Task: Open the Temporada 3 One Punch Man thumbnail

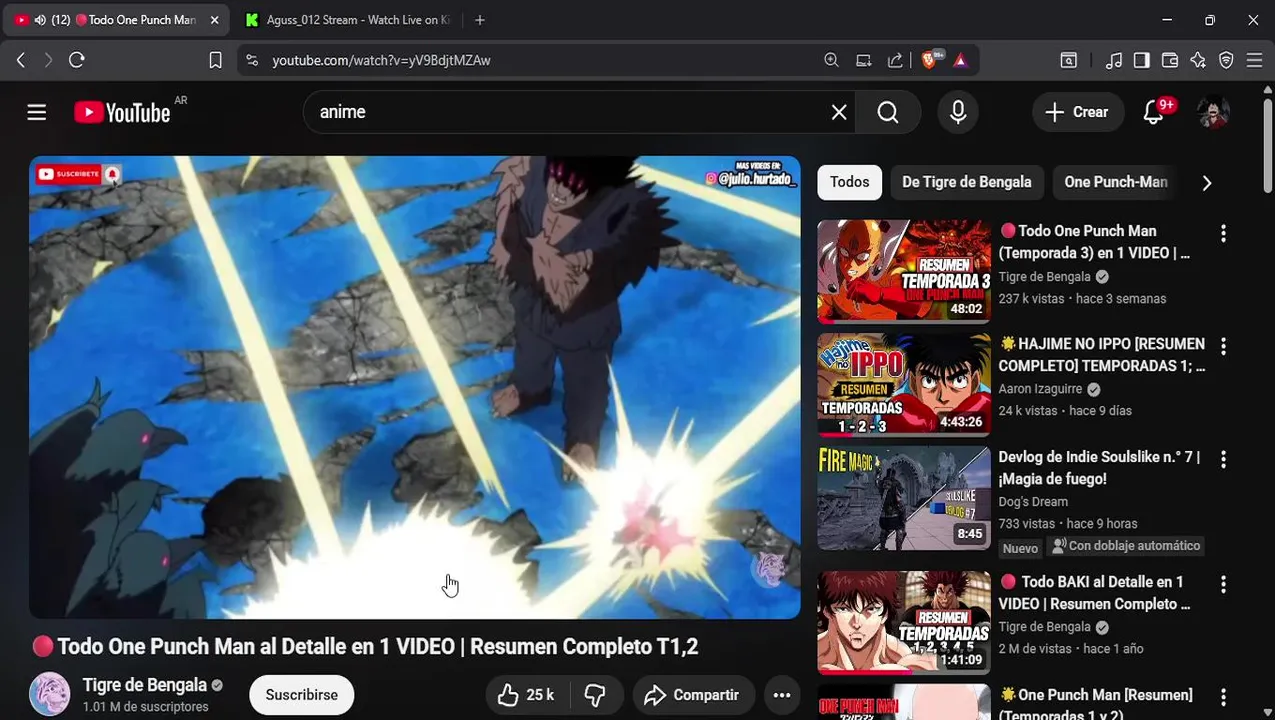Action: point(904,271)
